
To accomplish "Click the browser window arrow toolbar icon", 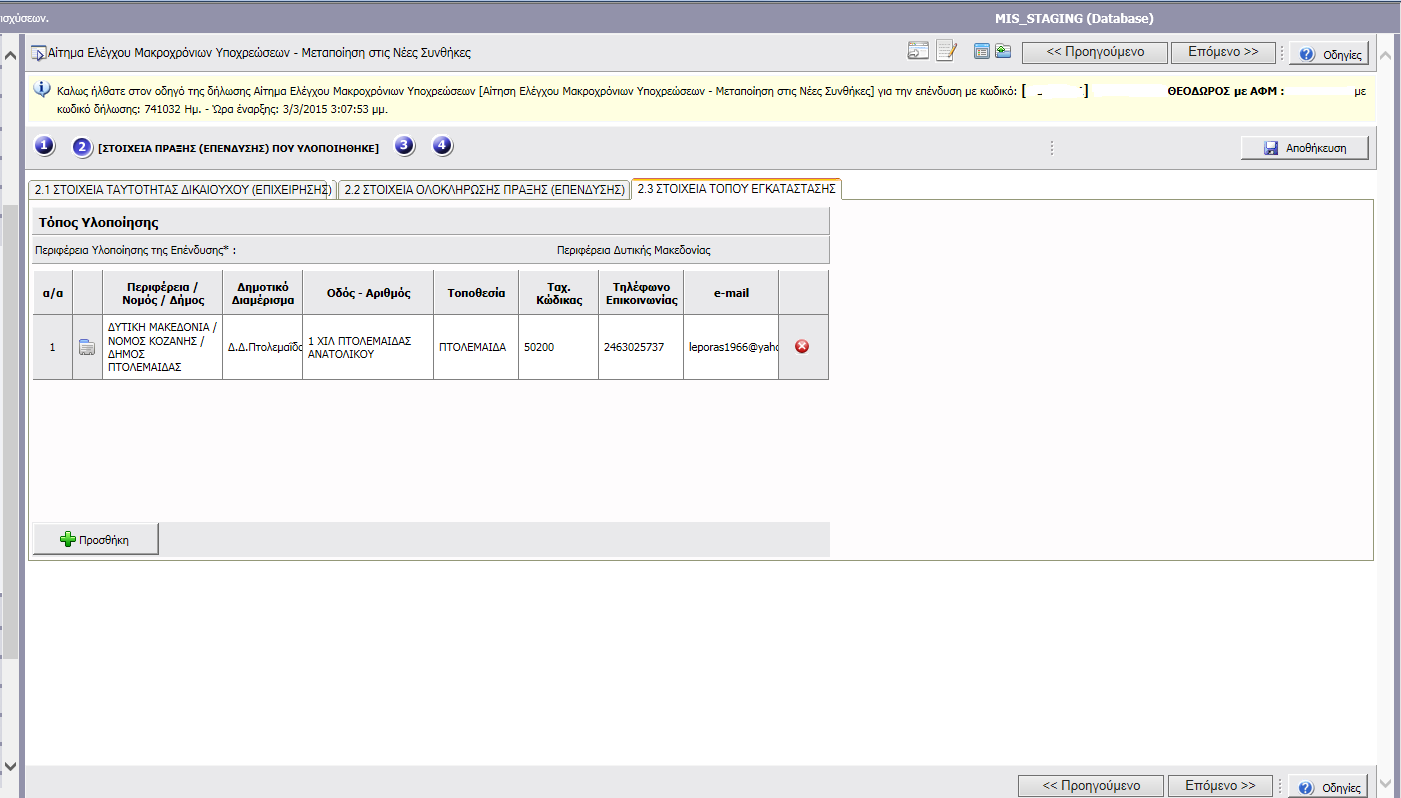I will tap(918, 51).
